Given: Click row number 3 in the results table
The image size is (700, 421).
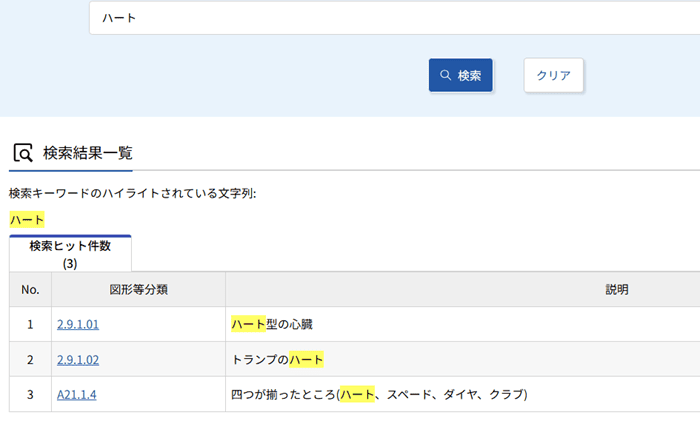Looking at the screenshot, I should pos(30,394).
